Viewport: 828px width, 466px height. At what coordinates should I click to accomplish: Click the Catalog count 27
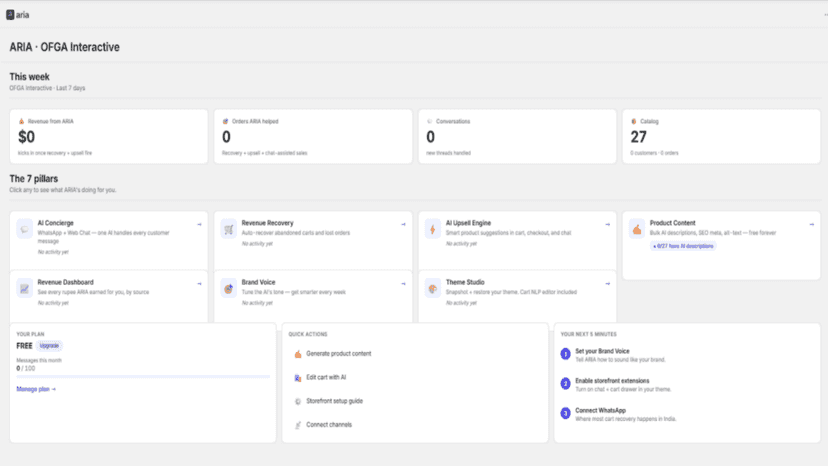pos(638,137)
